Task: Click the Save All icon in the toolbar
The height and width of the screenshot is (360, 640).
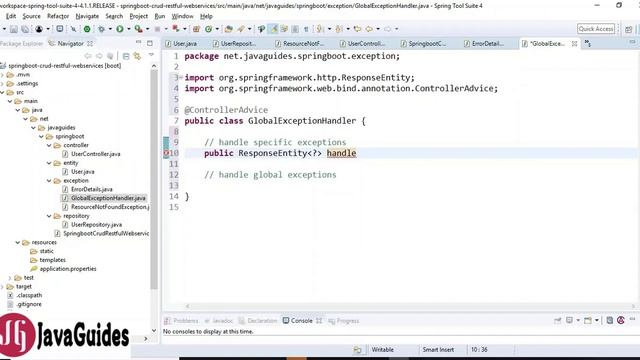Action: 25,29
